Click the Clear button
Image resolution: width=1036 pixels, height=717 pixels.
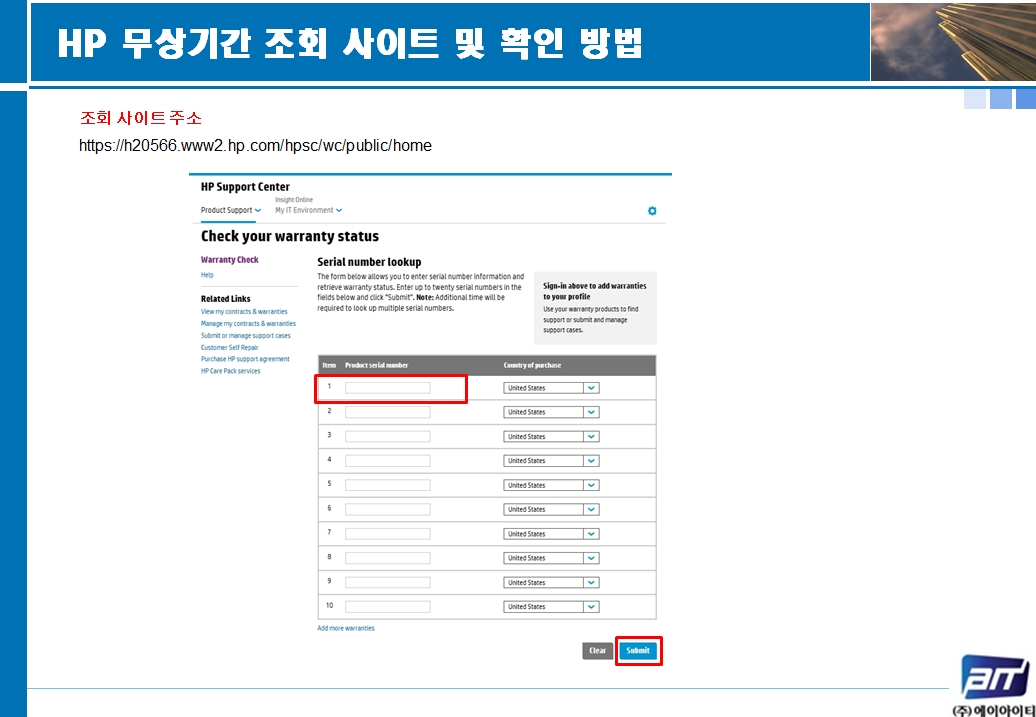597,651
